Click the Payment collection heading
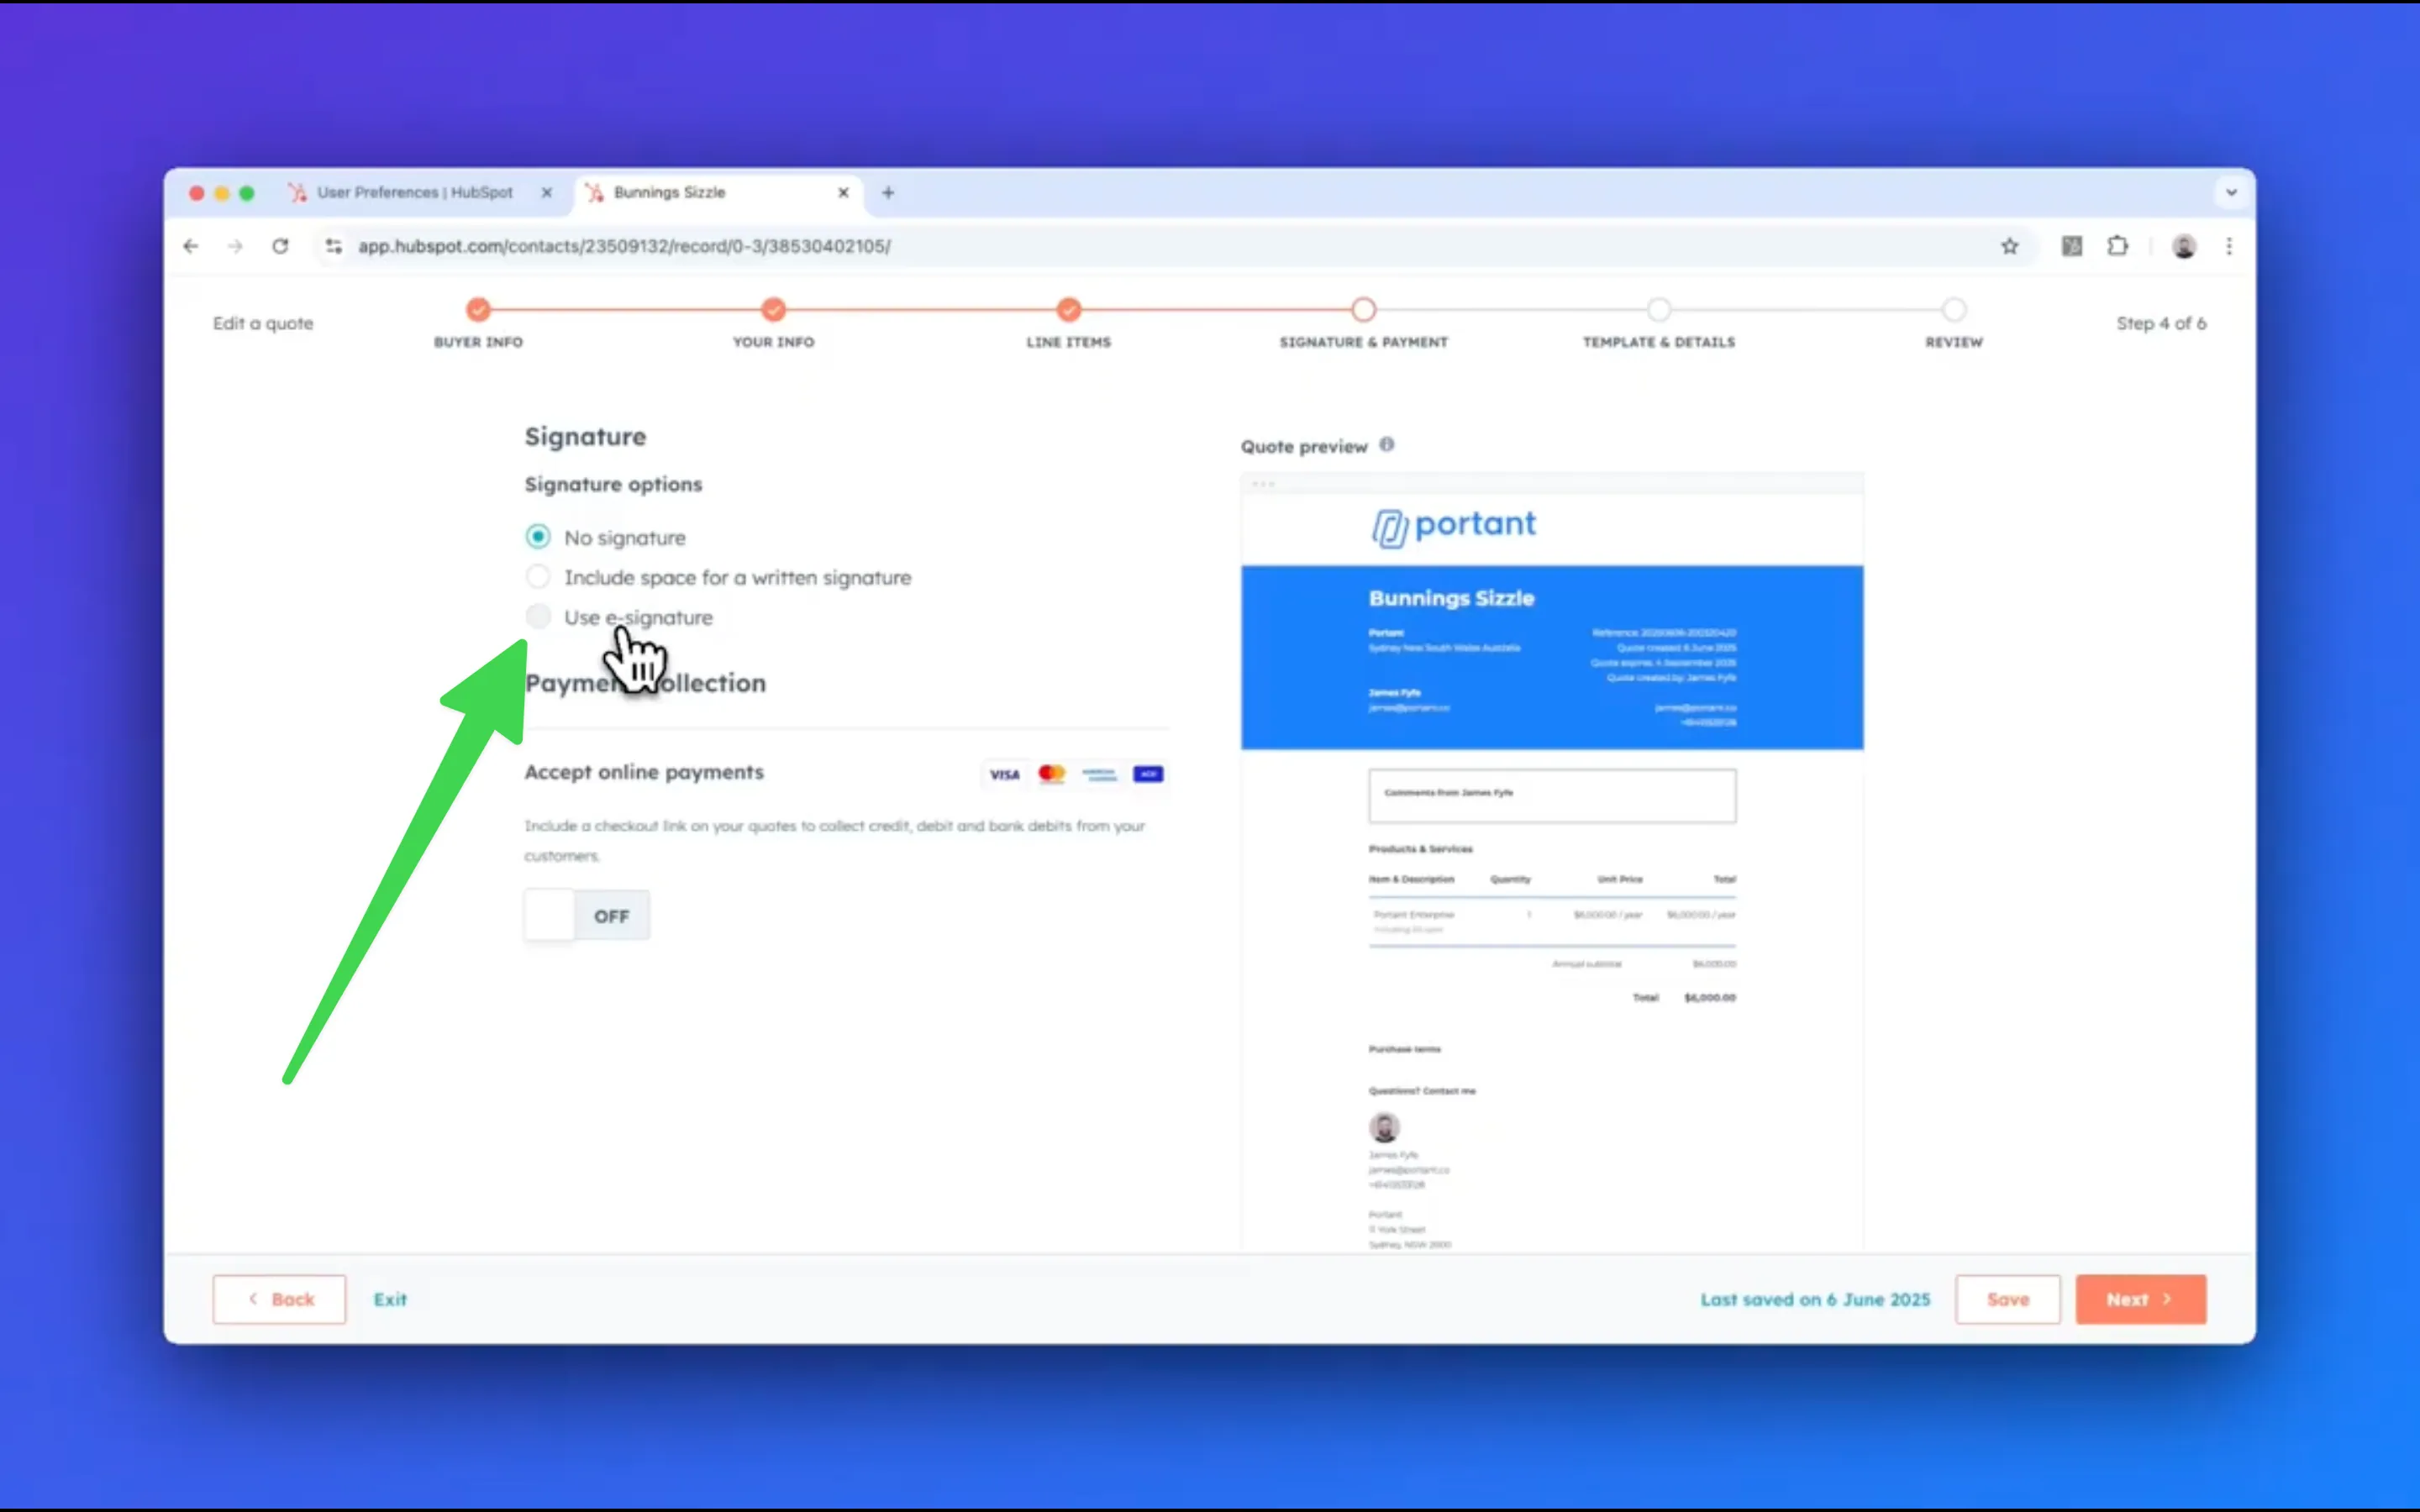 pyautogui.click(x=645, y=683)
